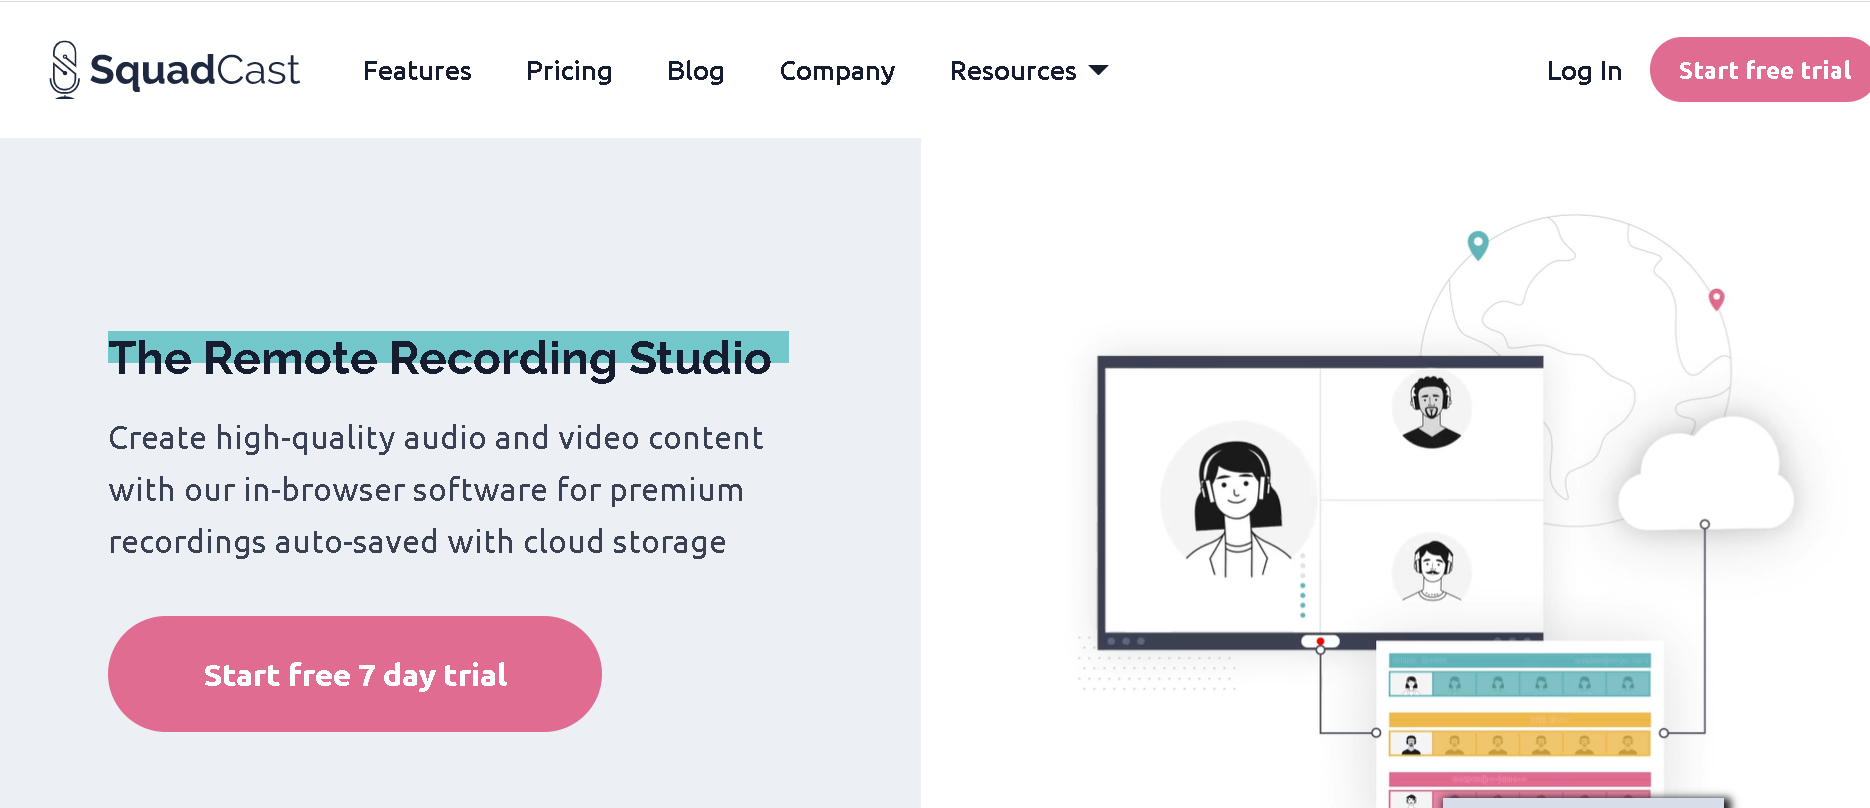1870x808 pixels.
Task: Click the Start free trial button
Action: coord(1760,70)
